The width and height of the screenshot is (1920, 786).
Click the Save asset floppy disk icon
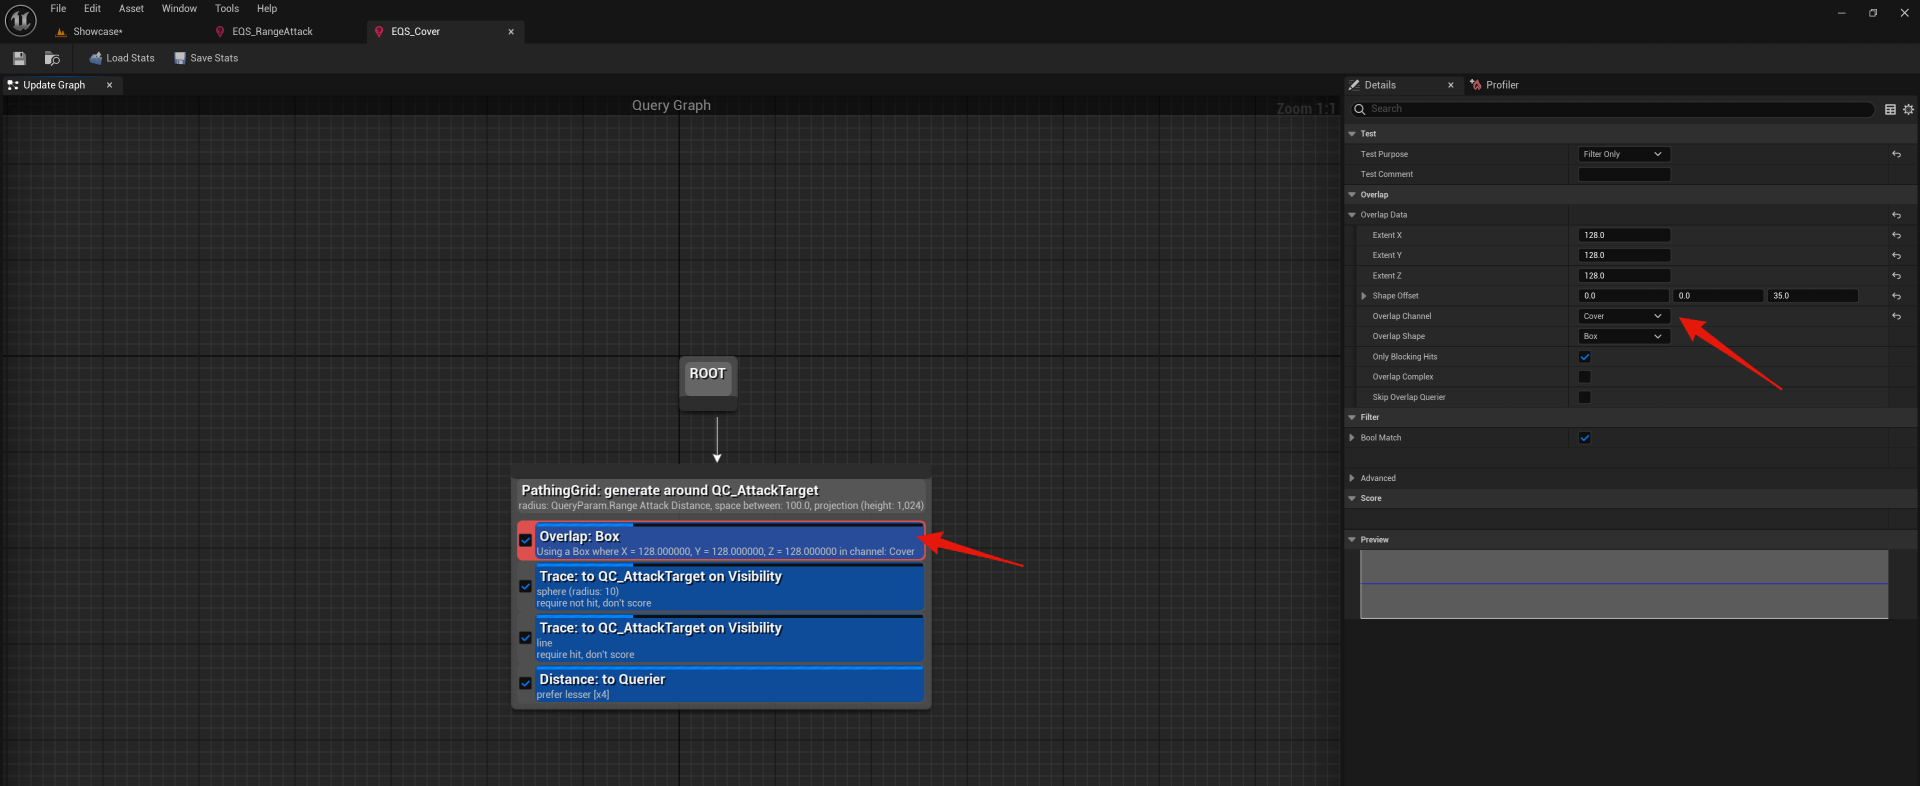coord(19,58)
